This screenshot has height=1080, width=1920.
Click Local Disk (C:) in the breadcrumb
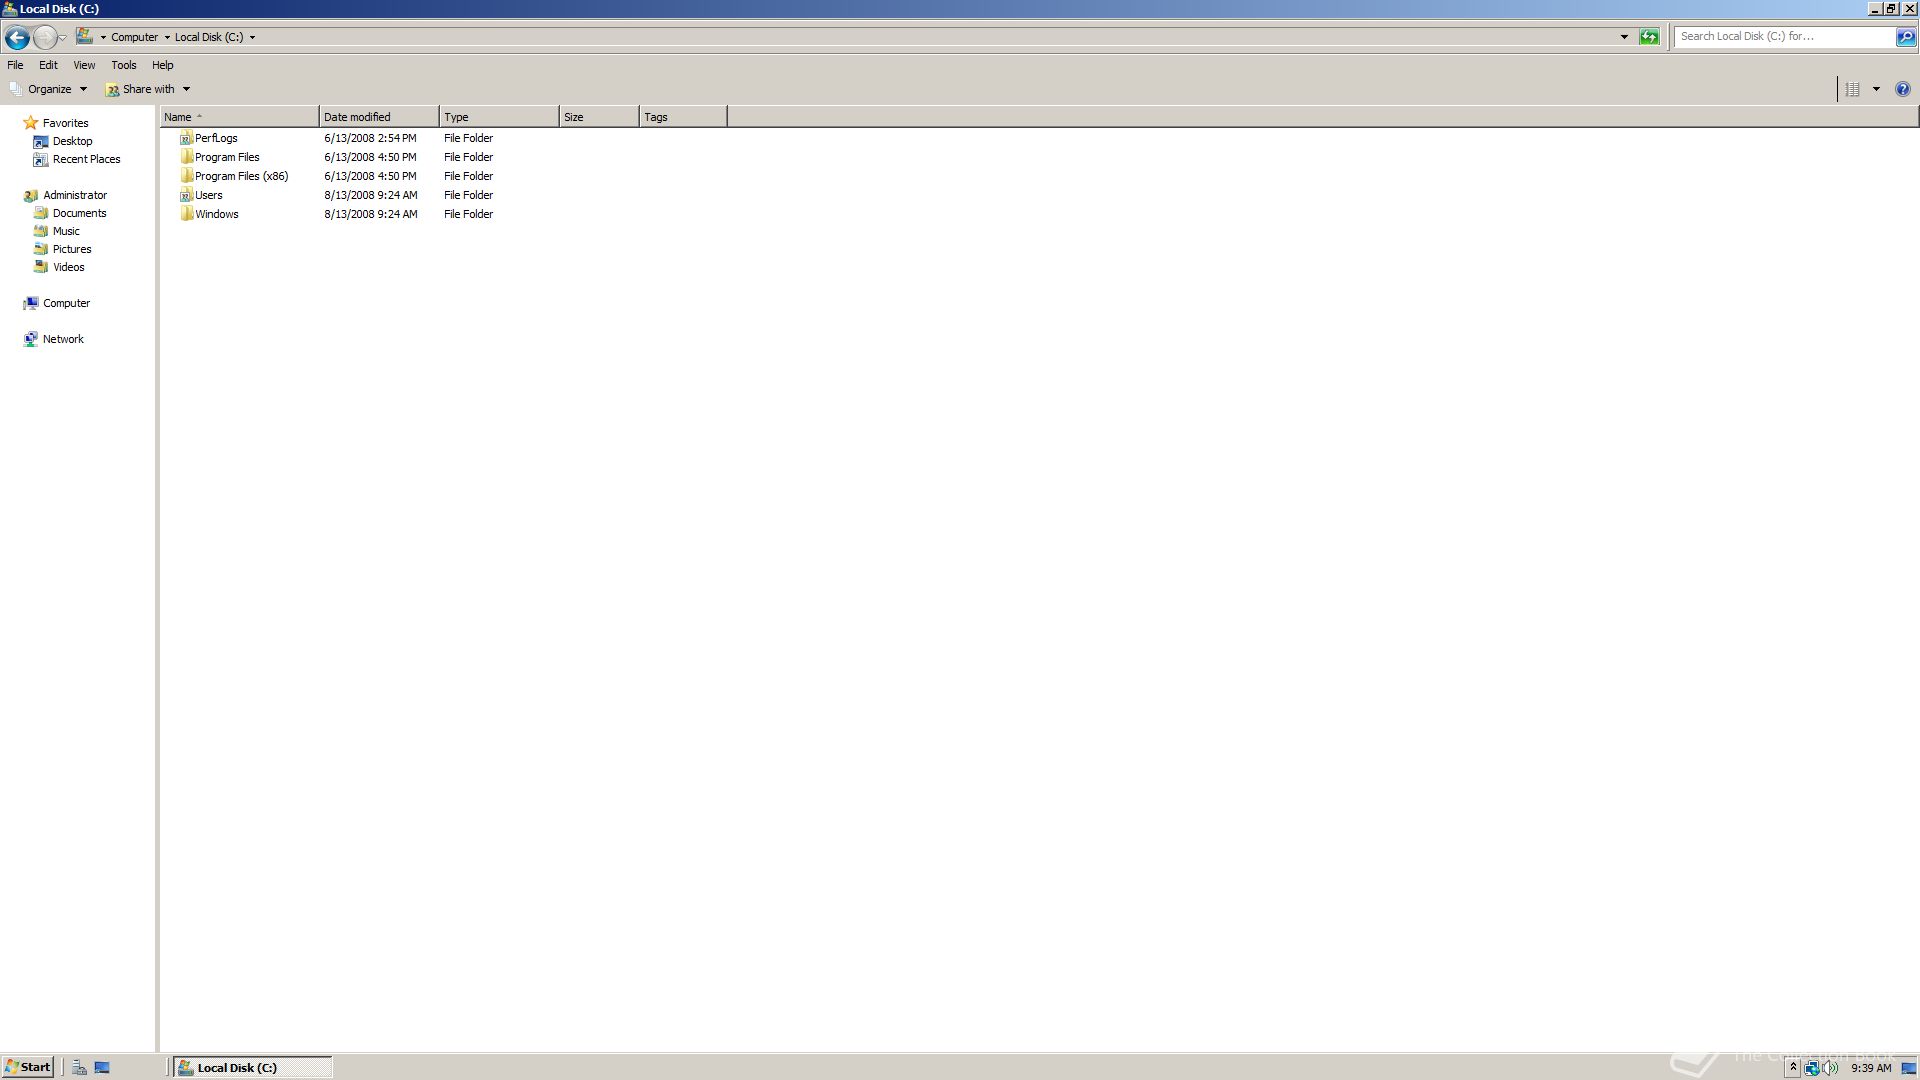pyautogui.click(x=209, y=37)
